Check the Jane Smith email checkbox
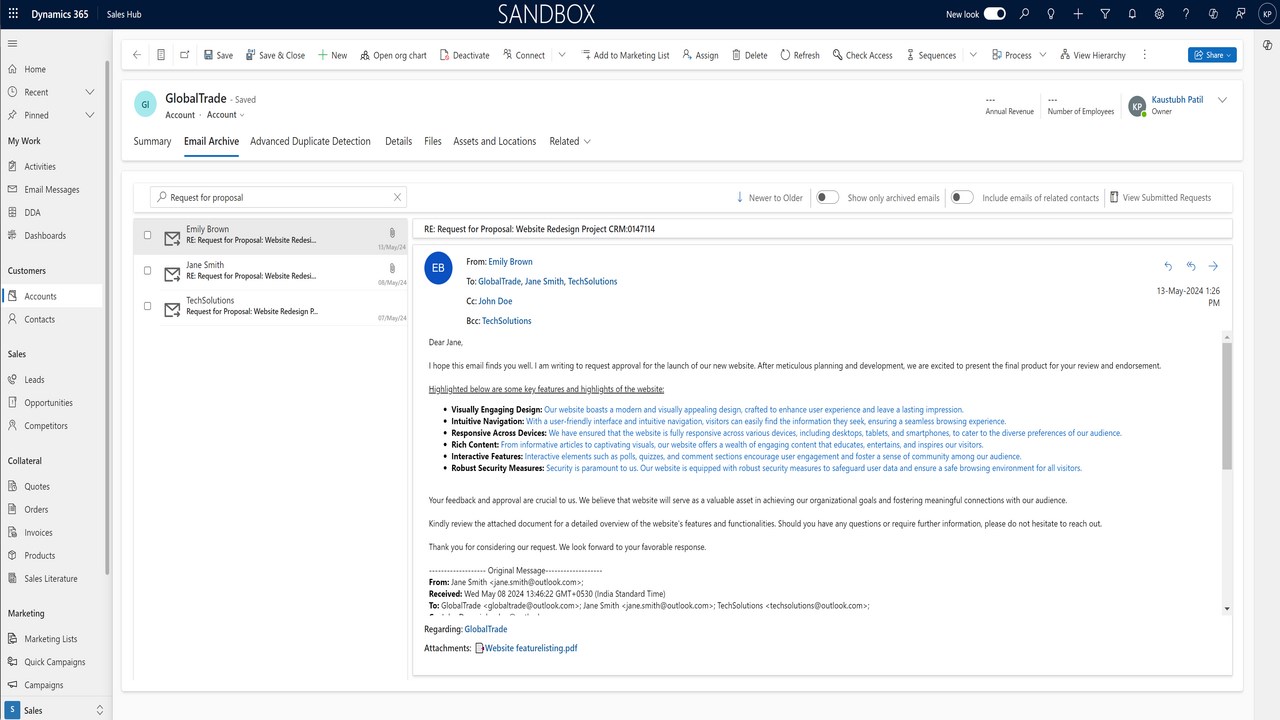This screenshot has width=1280, height=720. tap(148, 271)
